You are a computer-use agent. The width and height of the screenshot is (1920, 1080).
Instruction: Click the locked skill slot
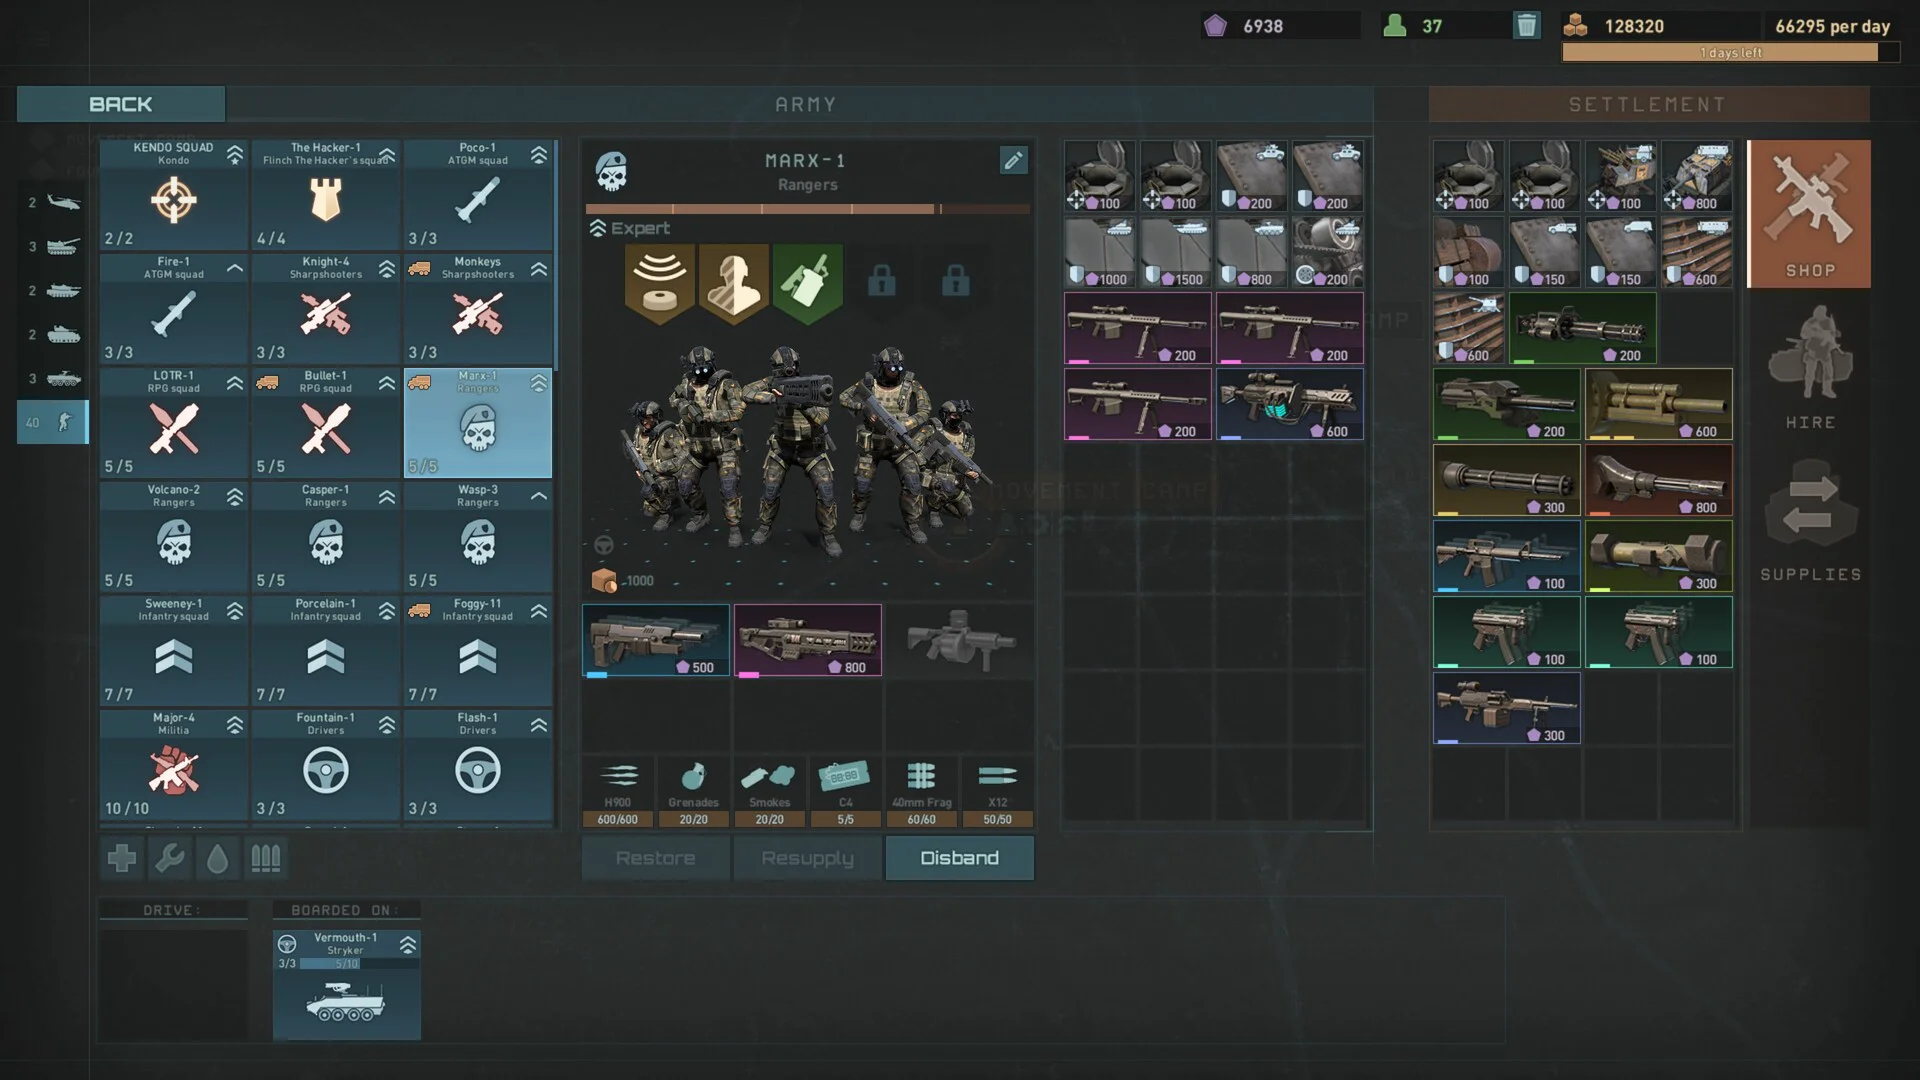click(x=882, y=282)
